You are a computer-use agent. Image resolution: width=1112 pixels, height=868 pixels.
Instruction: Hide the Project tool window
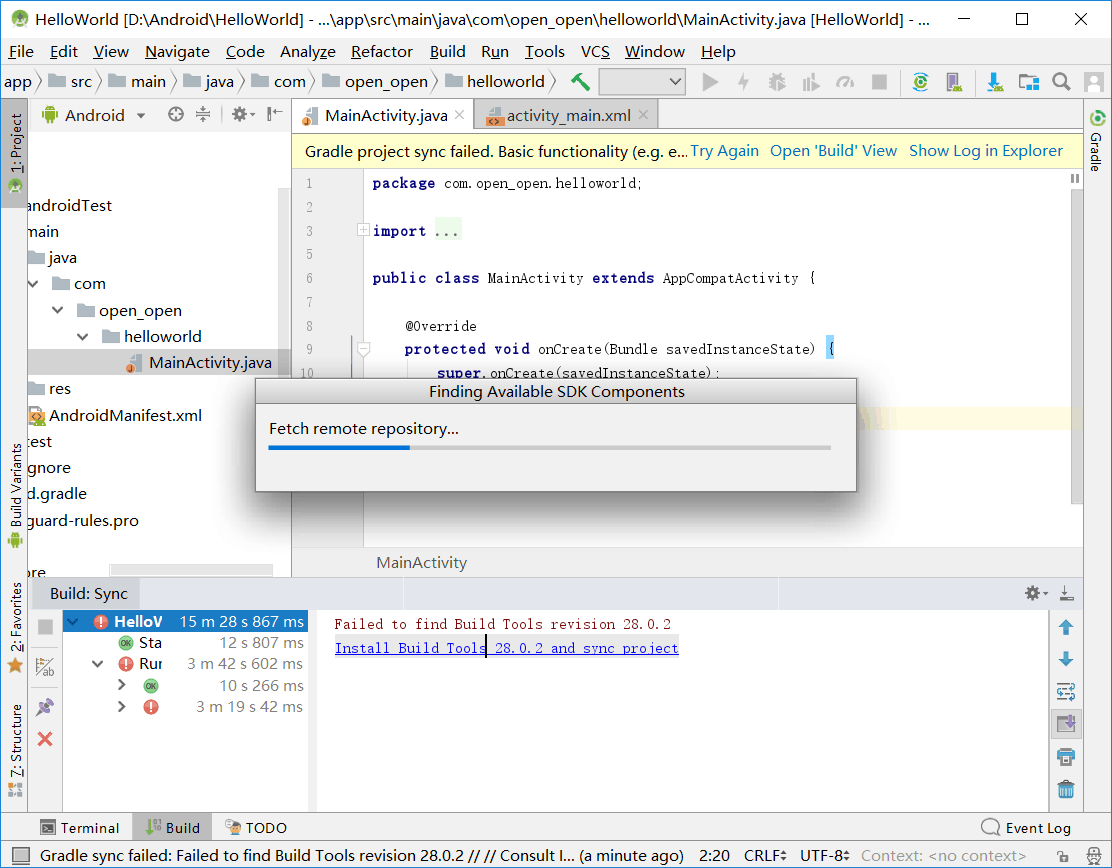[274, 114]
